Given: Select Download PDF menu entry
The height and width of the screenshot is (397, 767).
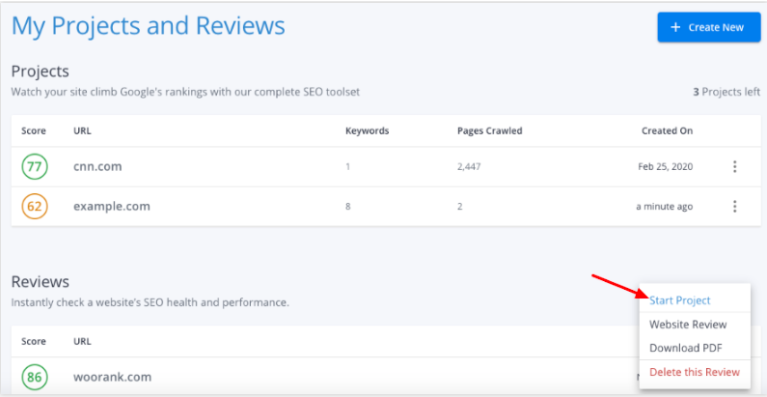Looking at the screenshot, I should [685, 348].
